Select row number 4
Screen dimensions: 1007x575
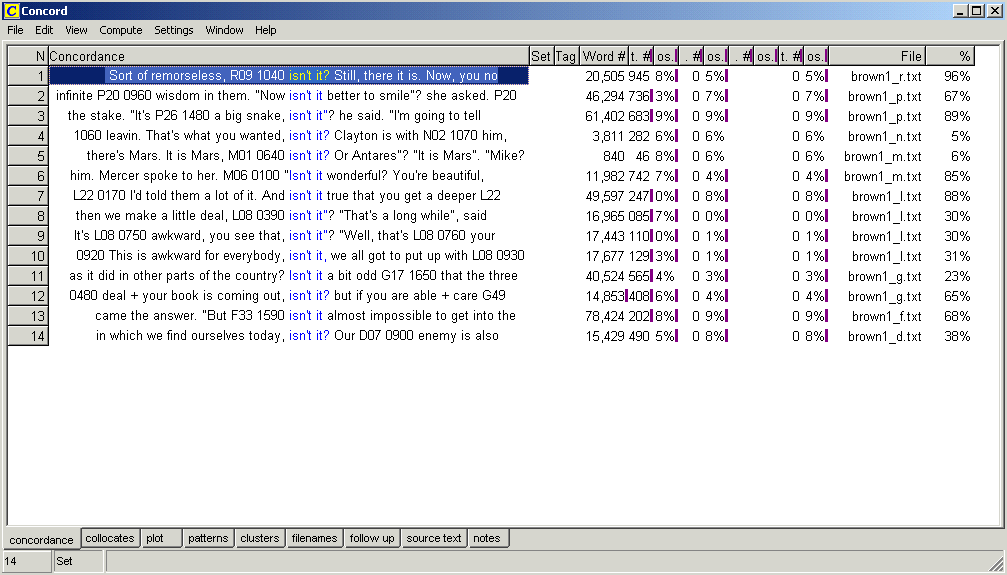pyautogui.click(x=28, y=136)
